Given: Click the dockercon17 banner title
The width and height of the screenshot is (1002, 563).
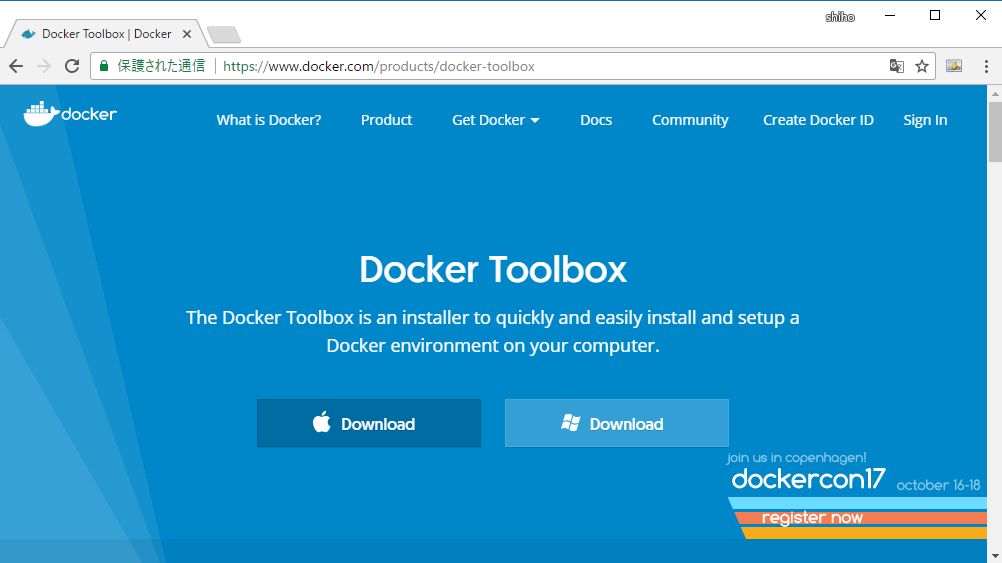Looking at the screenshot, I should [808, 479].
